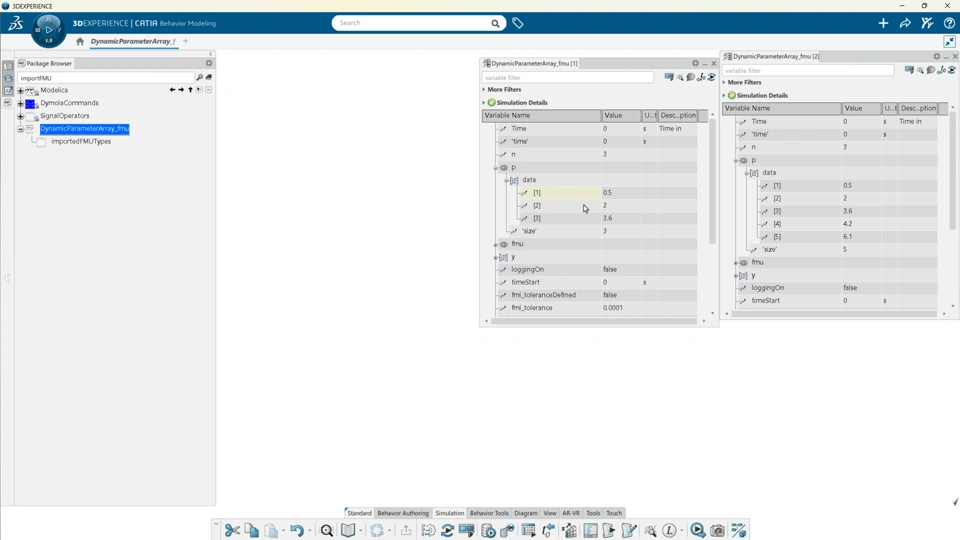Click the key search icon beside importFMU field
Screen dimensions: 960x540
(x=200, y=78)
